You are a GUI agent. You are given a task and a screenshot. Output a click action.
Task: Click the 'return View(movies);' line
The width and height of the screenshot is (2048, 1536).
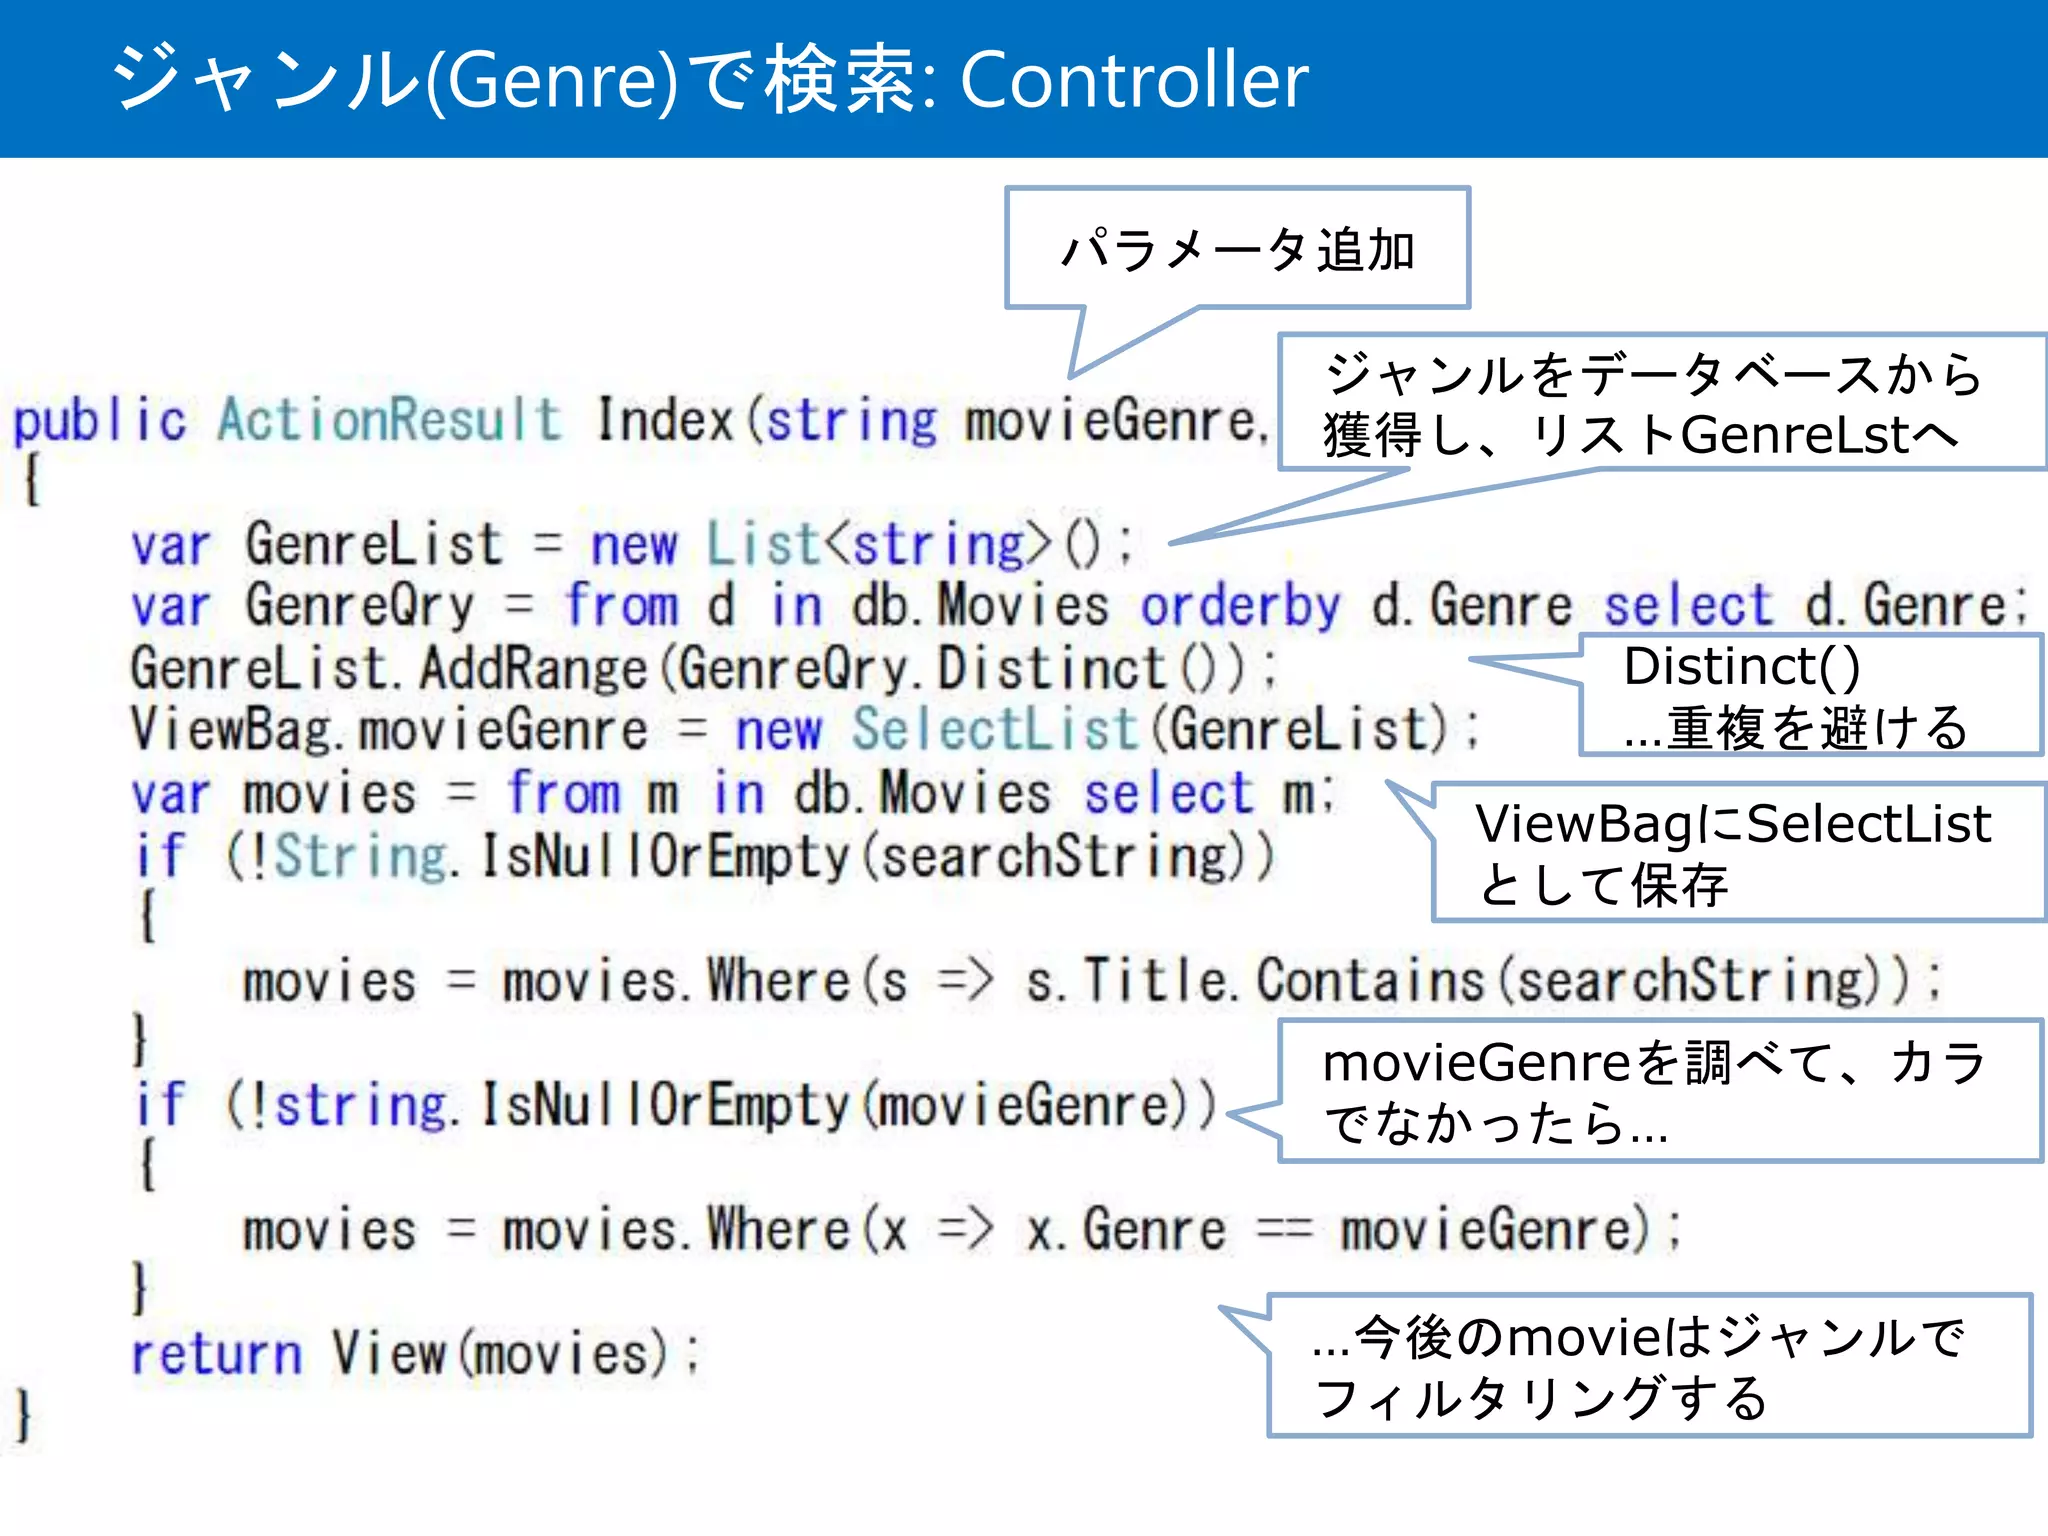pos(416,1354)
